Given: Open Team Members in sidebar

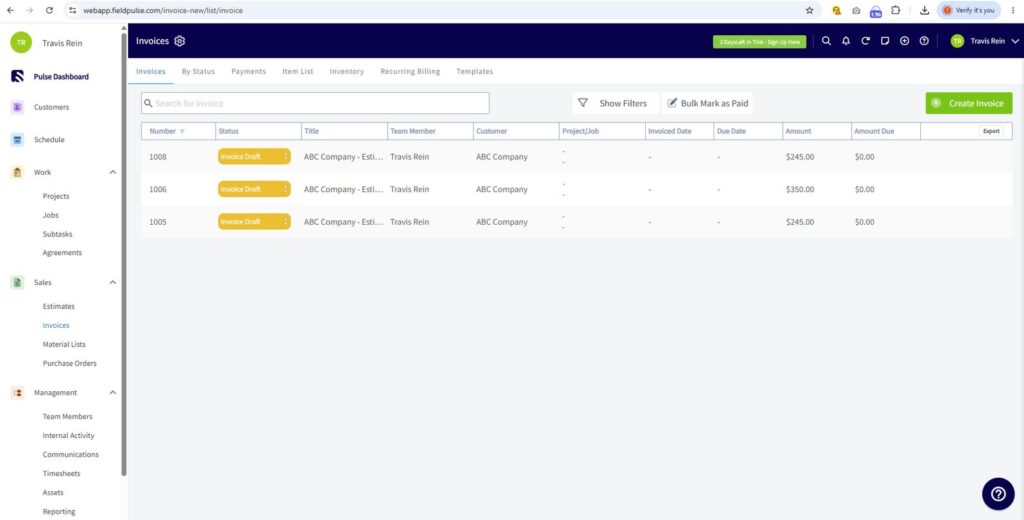Looking at the screenshot, I should coord(67,417).
